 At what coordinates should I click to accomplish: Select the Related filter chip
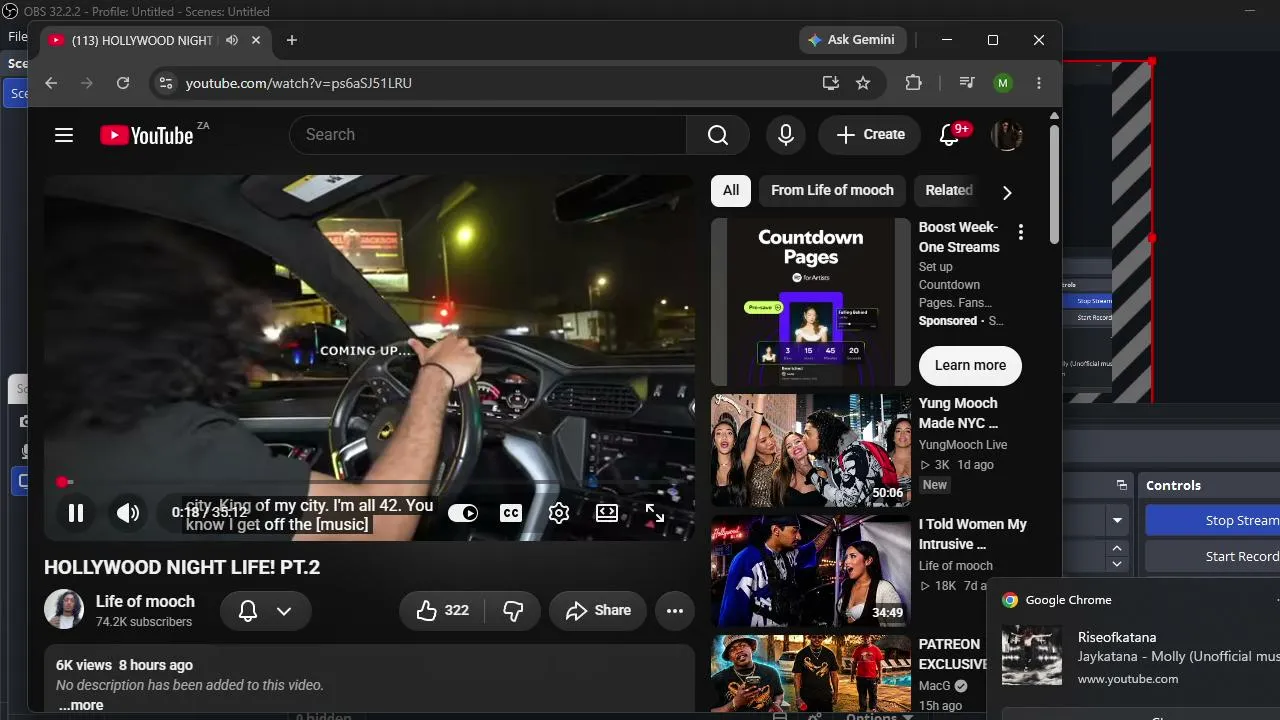949,190
